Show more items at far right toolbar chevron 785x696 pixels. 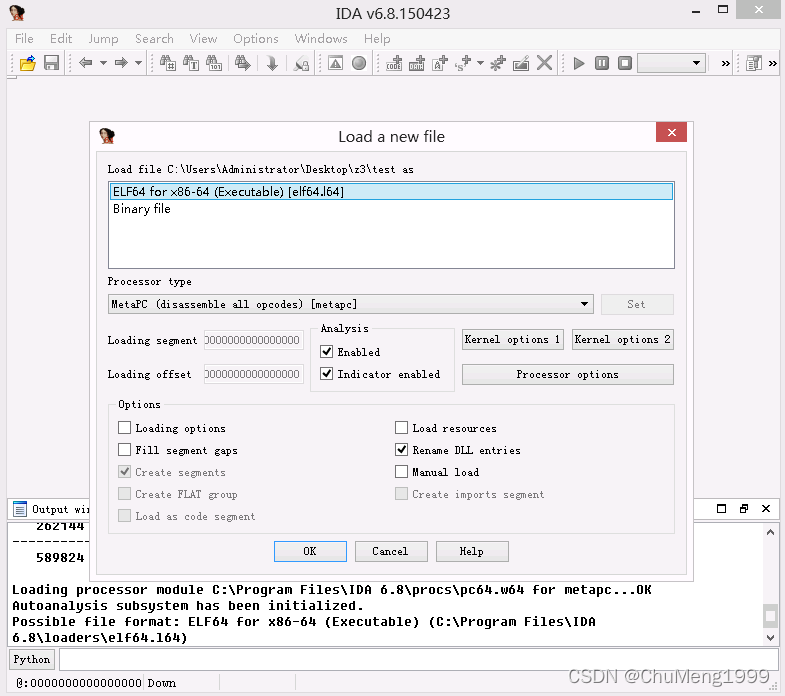coord(772,64)
